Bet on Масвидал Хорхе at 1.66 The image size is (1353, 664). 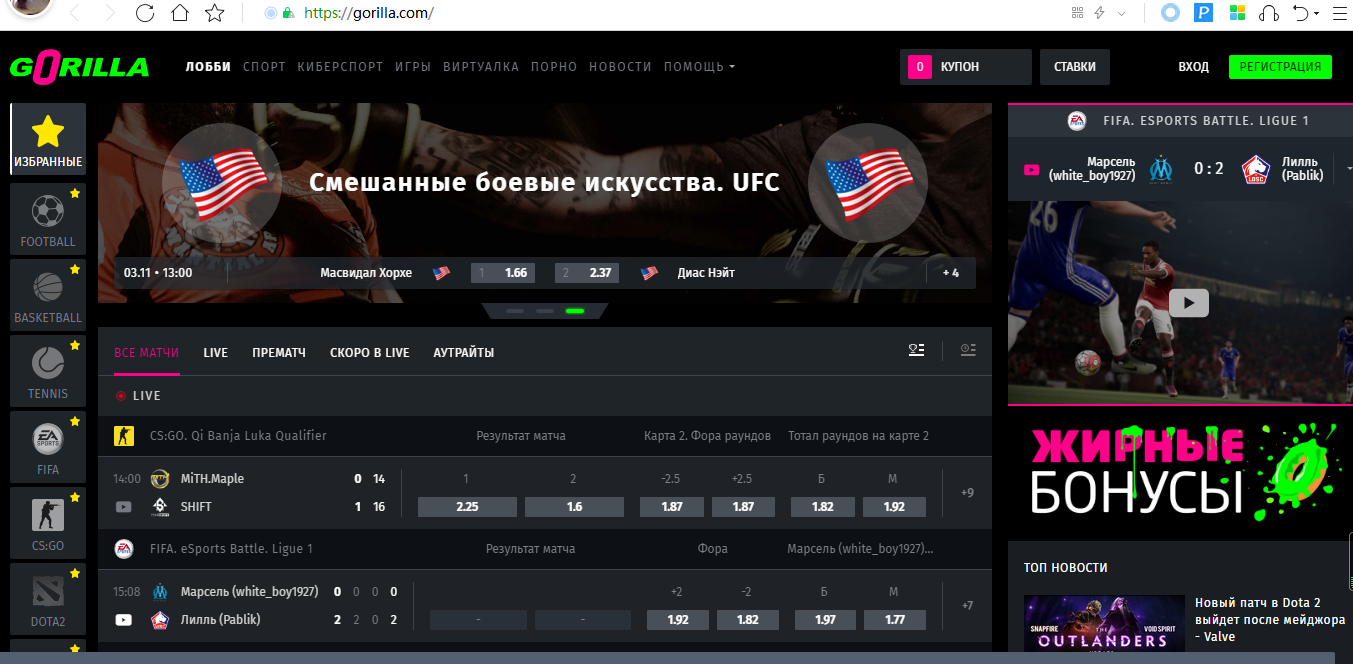coord(503,273)
